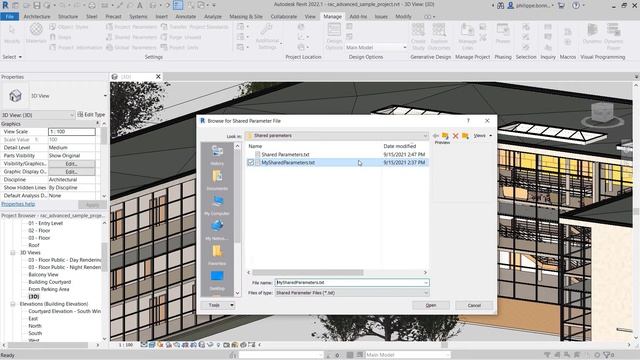This screenshot has width=640, height=360.
Task: Select Building Courtyard view in Project Browser
Action: click(x=49, y=282)
